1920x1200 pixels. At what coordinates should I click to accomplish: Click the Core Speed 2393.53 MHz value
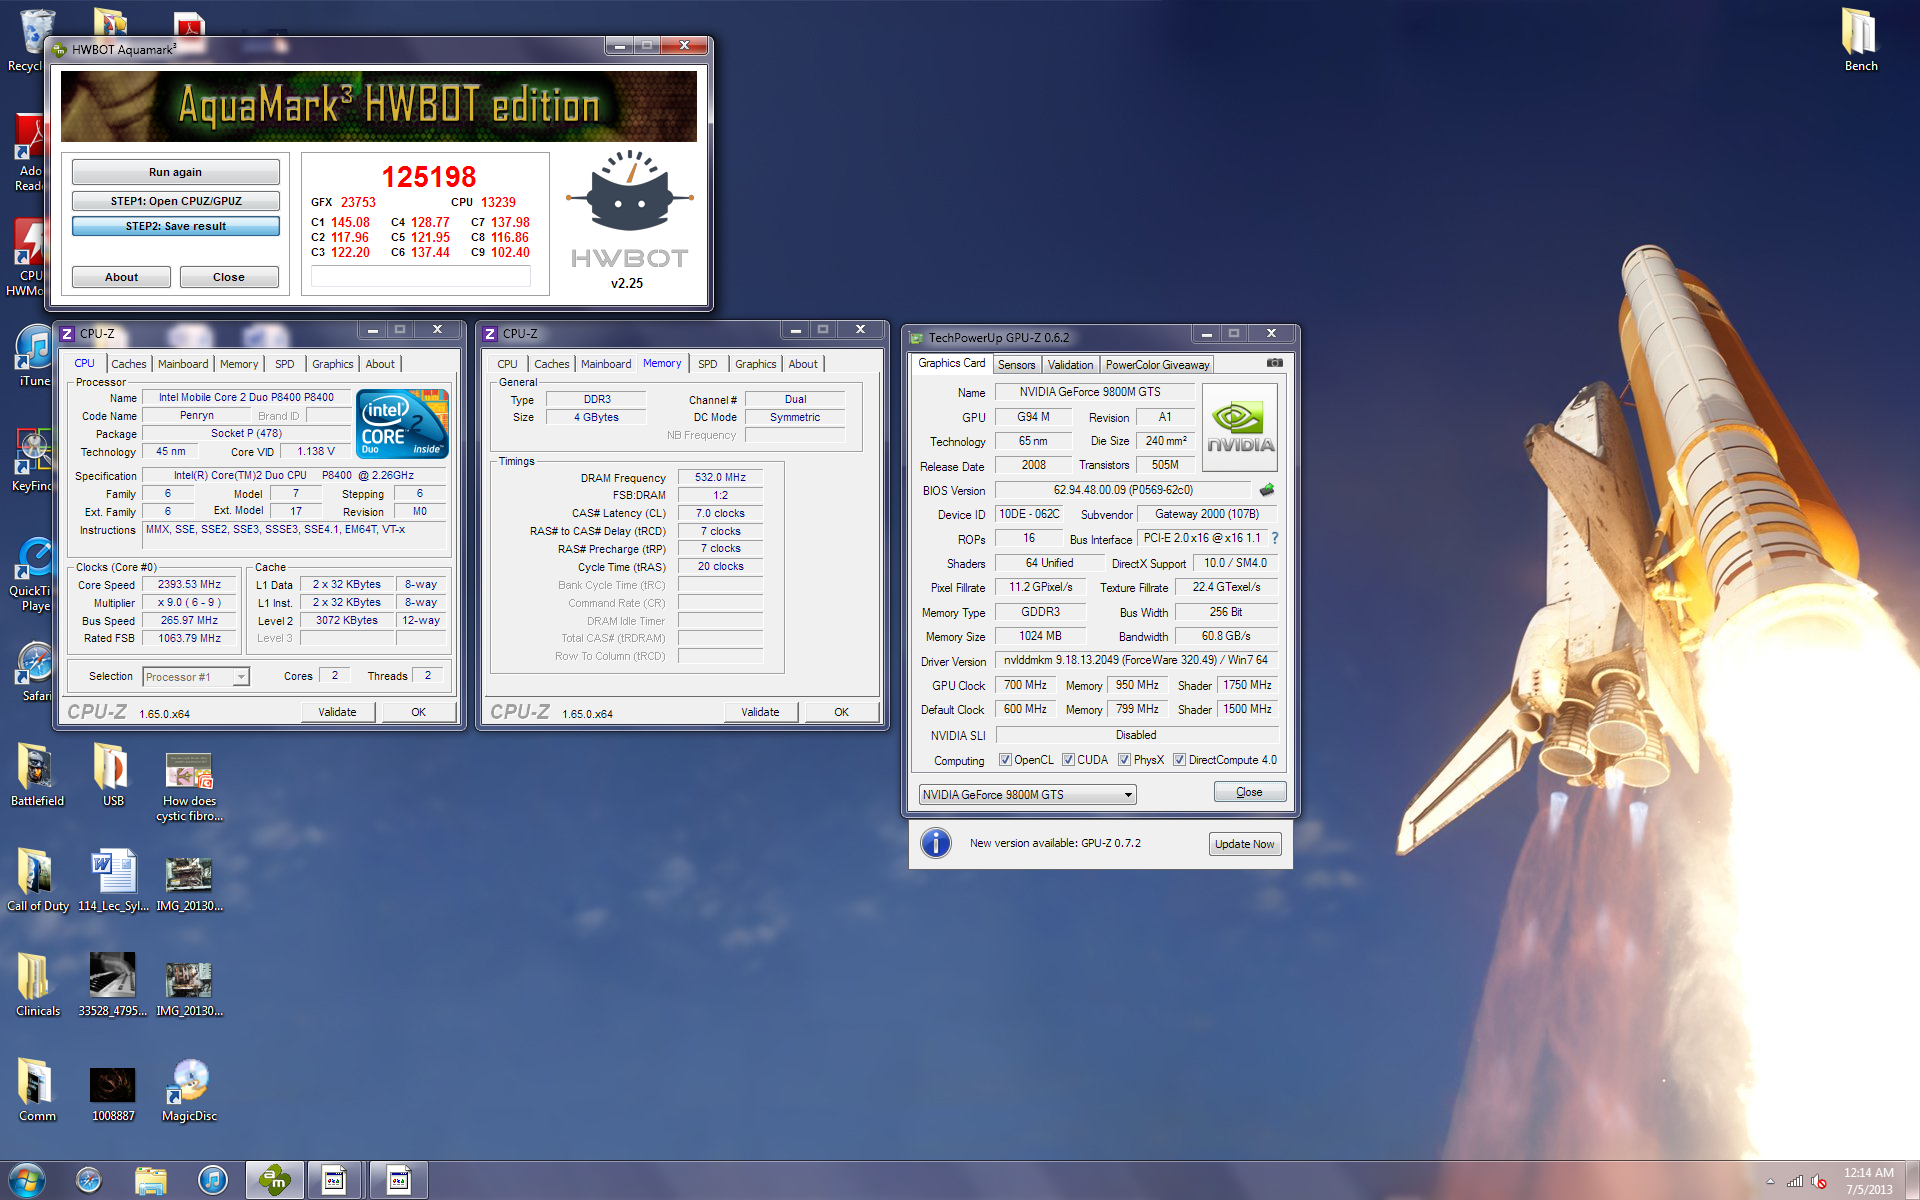189,585
